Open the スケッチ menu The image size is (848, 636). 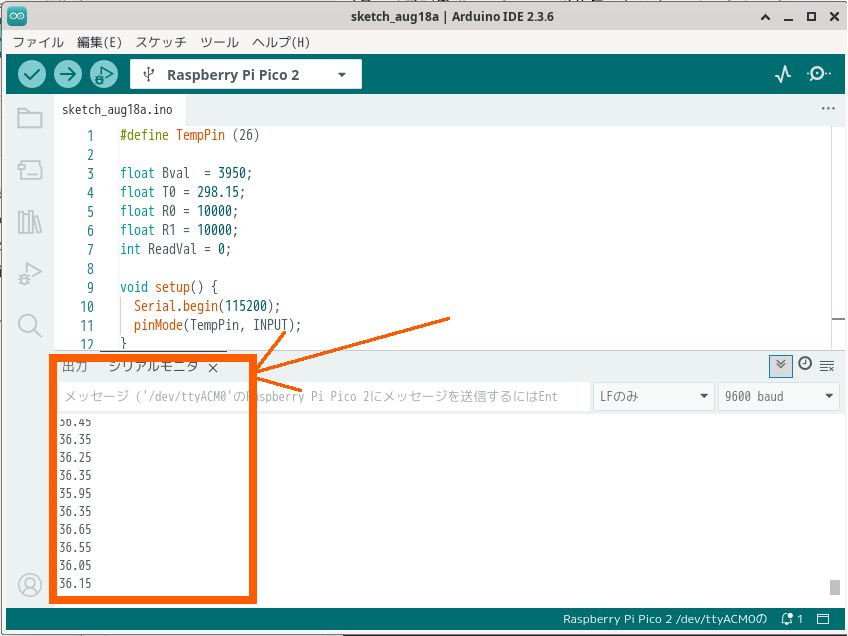161,42
